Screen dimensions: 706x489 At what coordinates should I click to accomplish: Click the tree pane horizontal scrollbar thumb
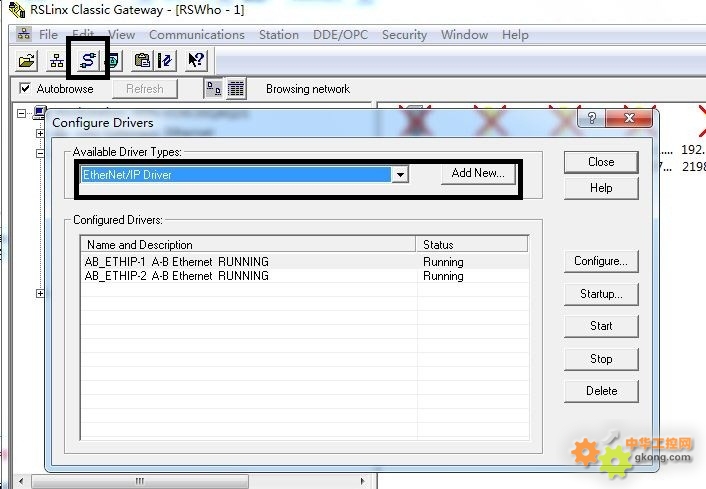[x=139, y=481]
